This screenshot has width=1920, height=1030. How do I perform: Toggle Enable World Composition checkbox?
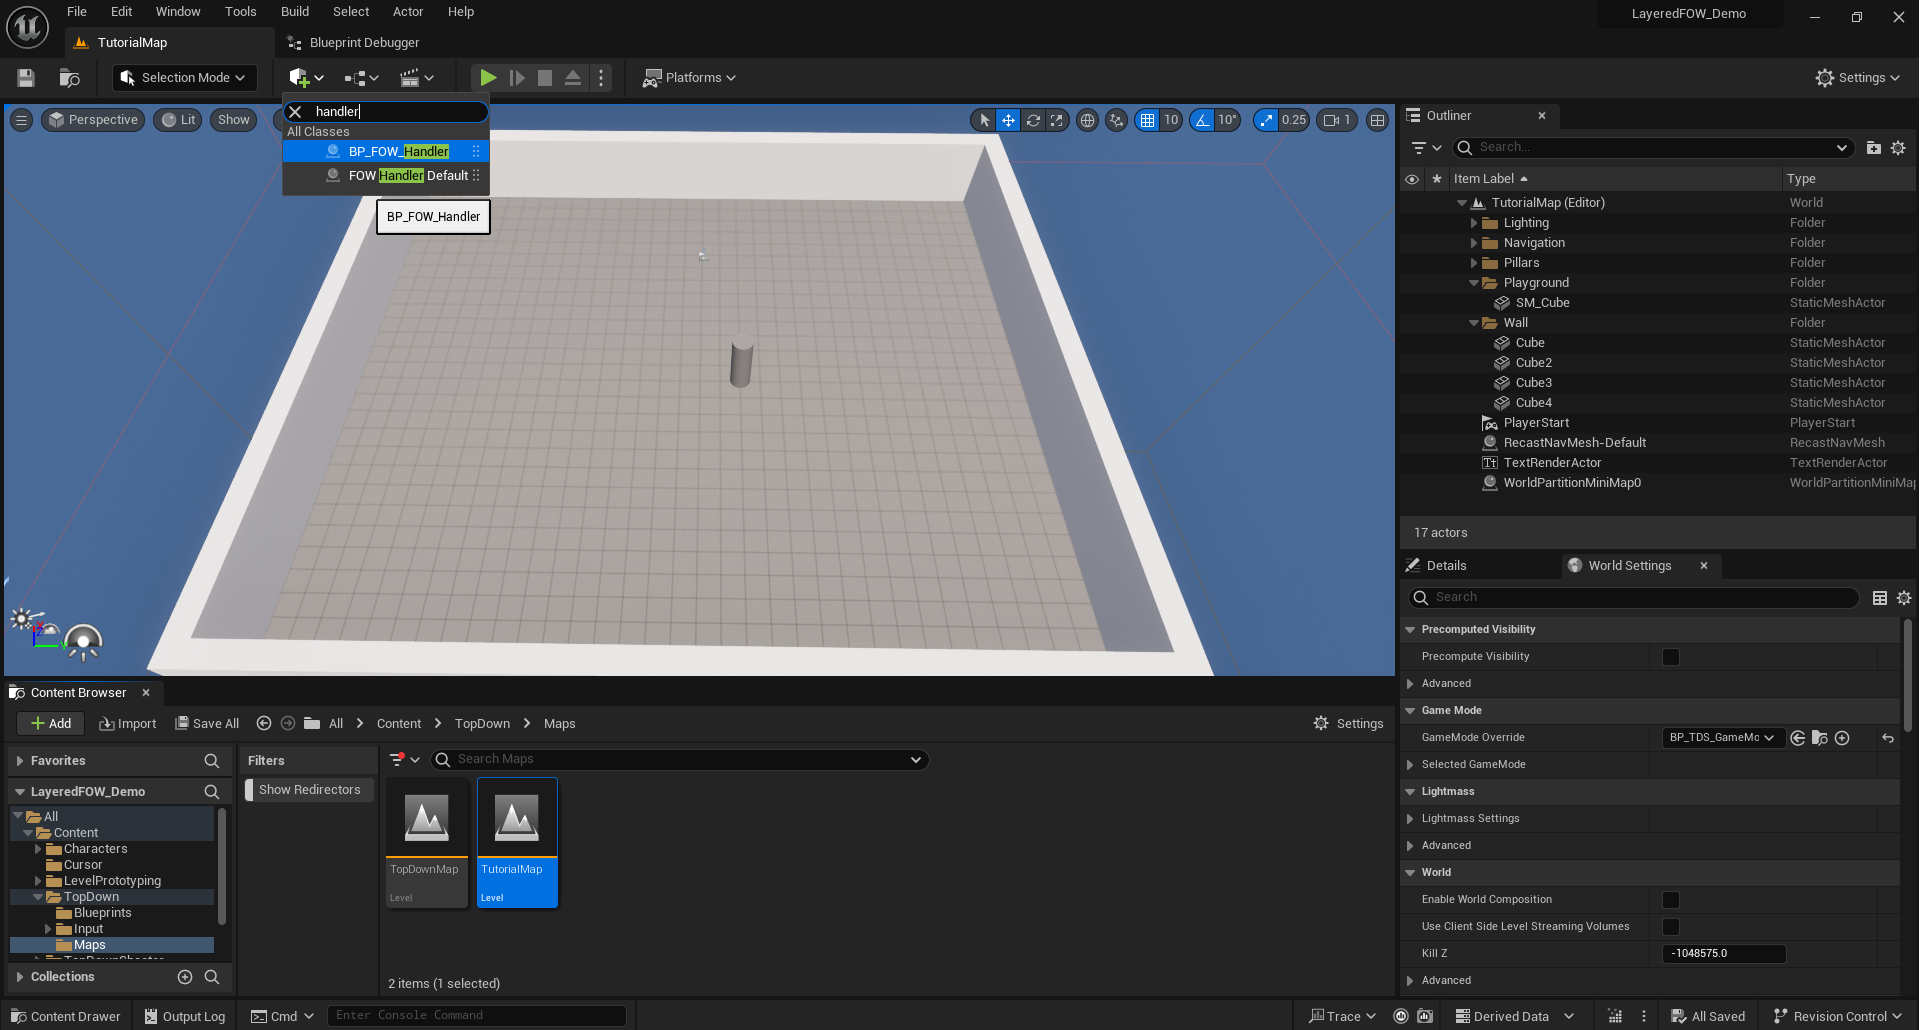click(x=1671, y=900)
